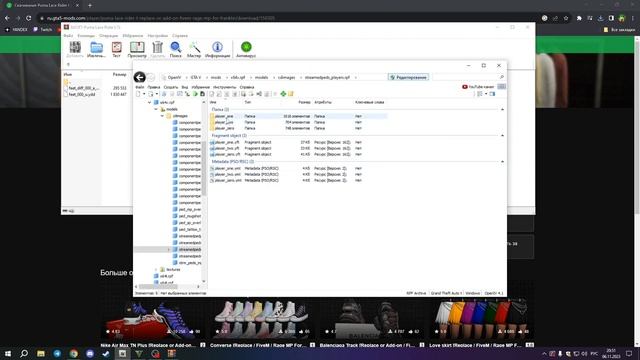Select the player_two folder row
The image size is (640, 360).
[x=298, y=122]
